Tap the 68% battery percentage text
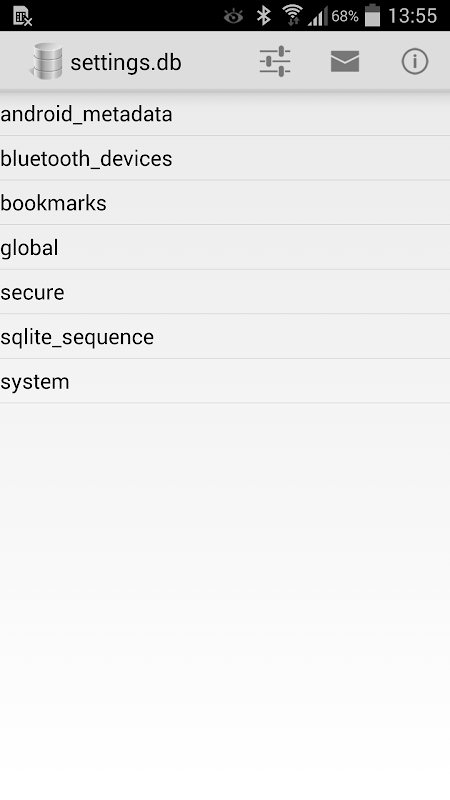 tap(345, 16)
